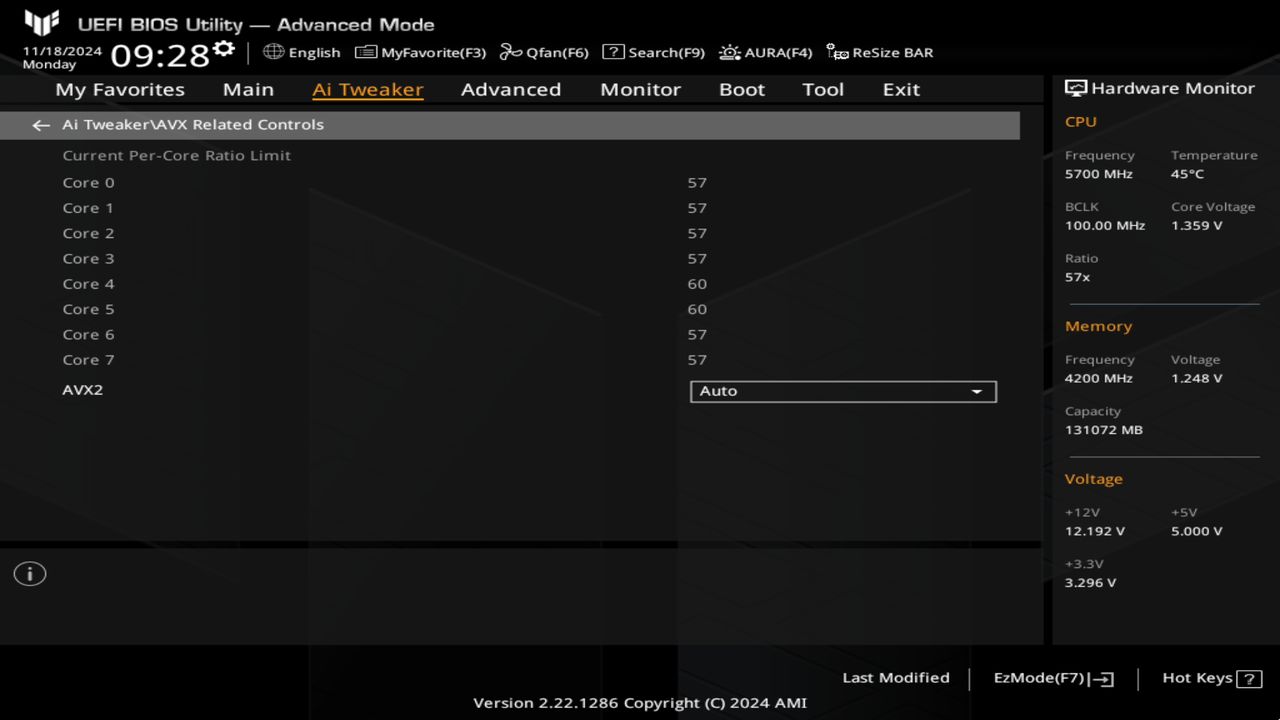
Task: Open Hot Keys help
Action: tap(1212, 678)
